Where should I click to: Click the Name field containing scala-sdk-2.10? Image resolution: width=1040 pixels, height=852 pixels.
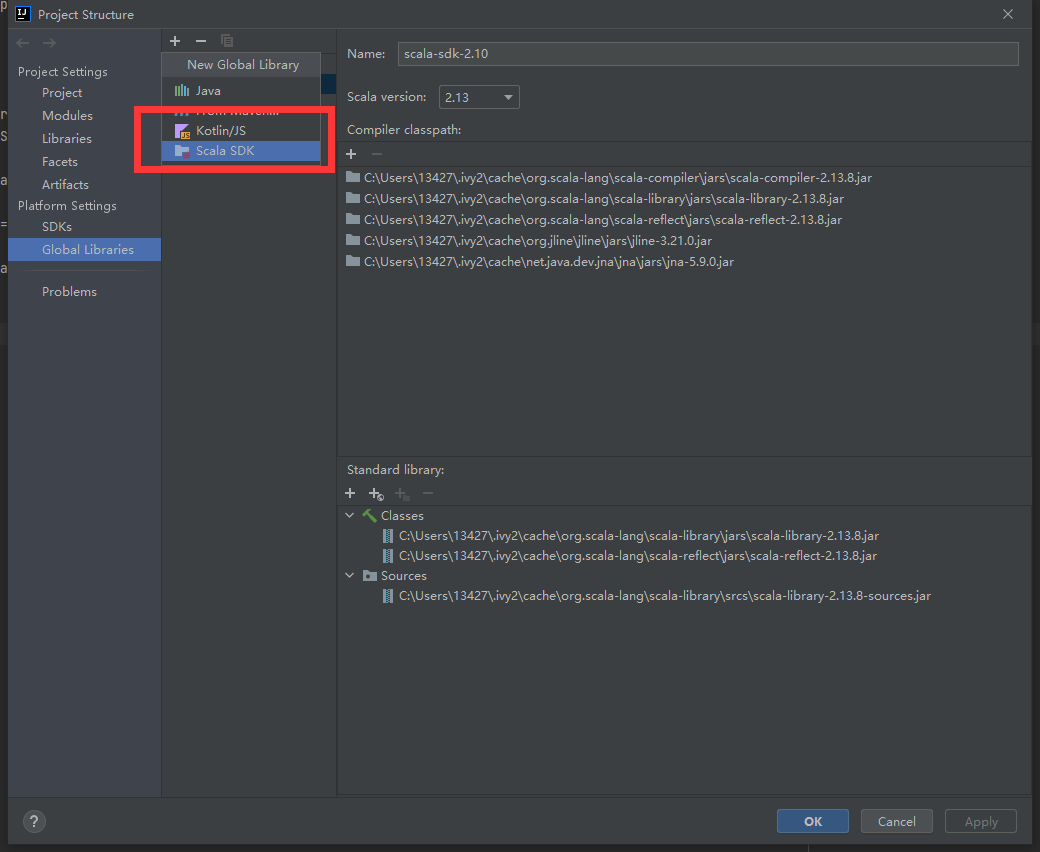(708, 54)
